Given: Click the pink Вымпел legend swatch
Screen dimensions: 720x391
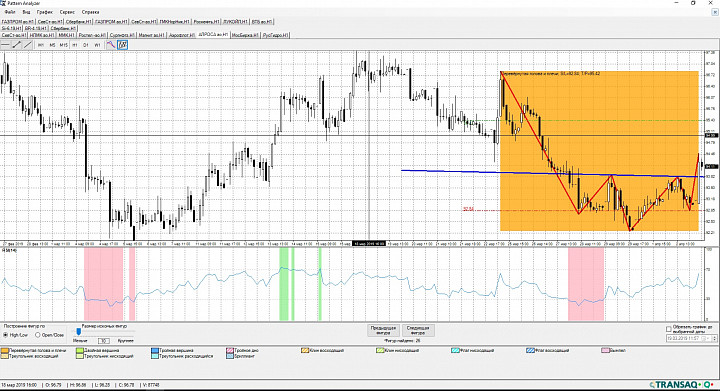Looking at the screenshot, I should (x=606, y=351).
